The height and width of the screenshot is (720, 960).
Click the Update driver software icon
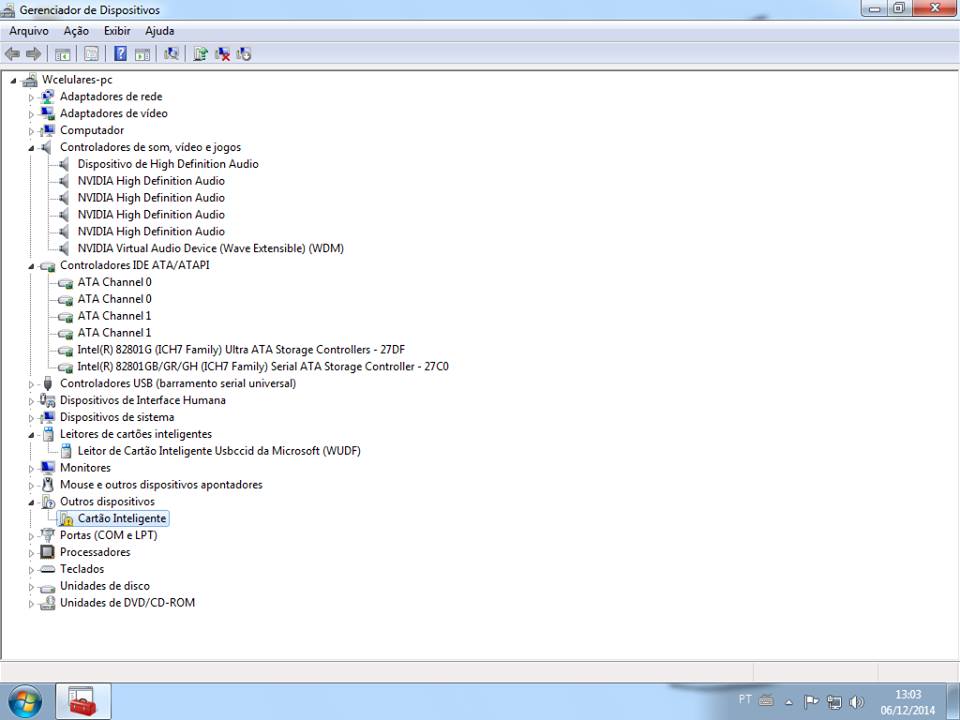coord(200,54)
